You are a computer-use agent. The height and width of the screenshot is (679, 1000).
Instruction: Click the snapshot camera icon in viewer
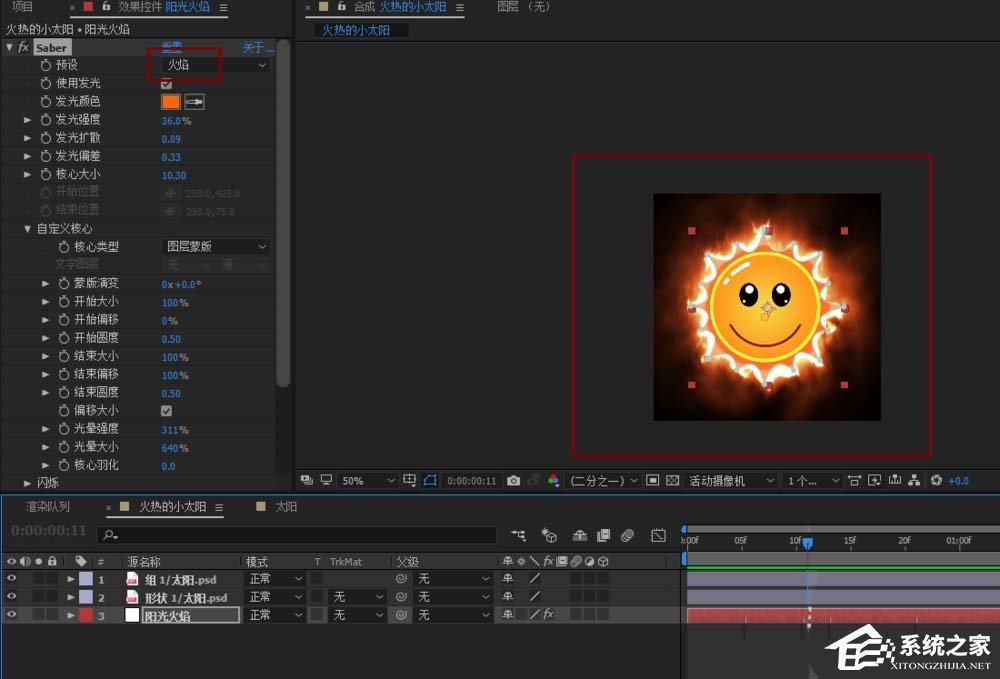(x=513, y=481)
